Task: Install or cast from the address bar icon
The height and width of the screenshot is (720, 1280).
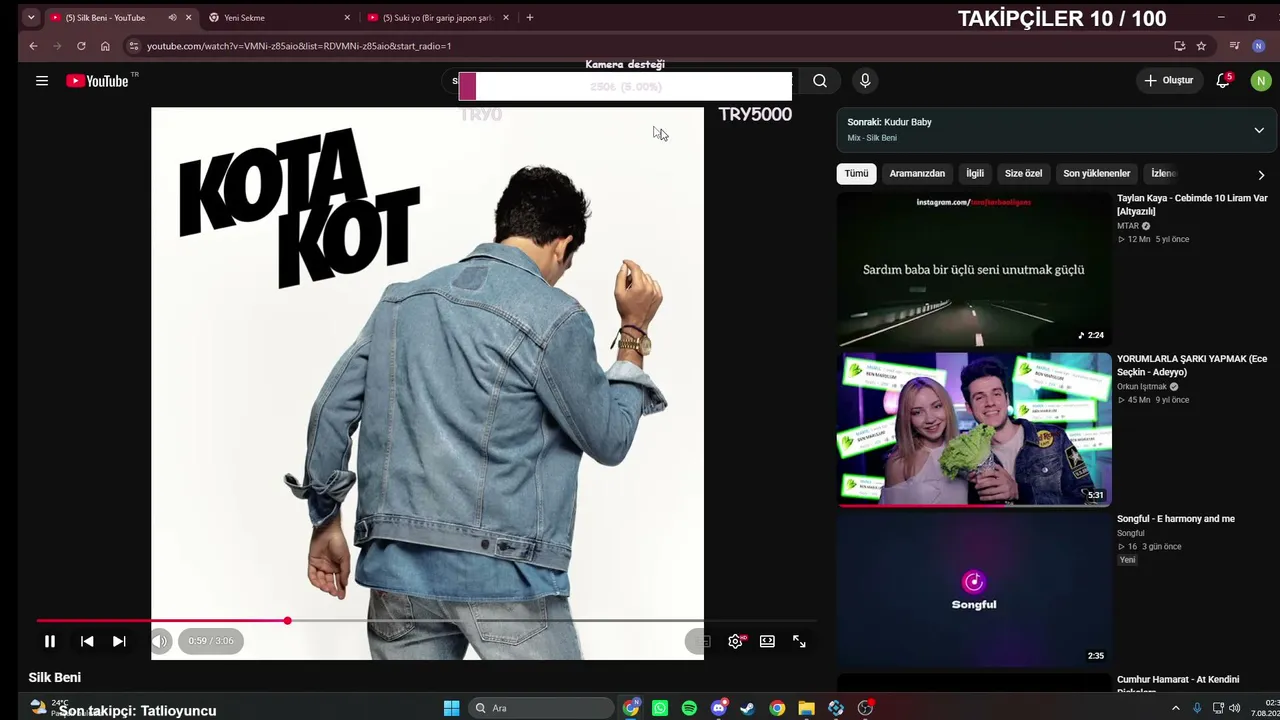Action: click(1180, 46)
